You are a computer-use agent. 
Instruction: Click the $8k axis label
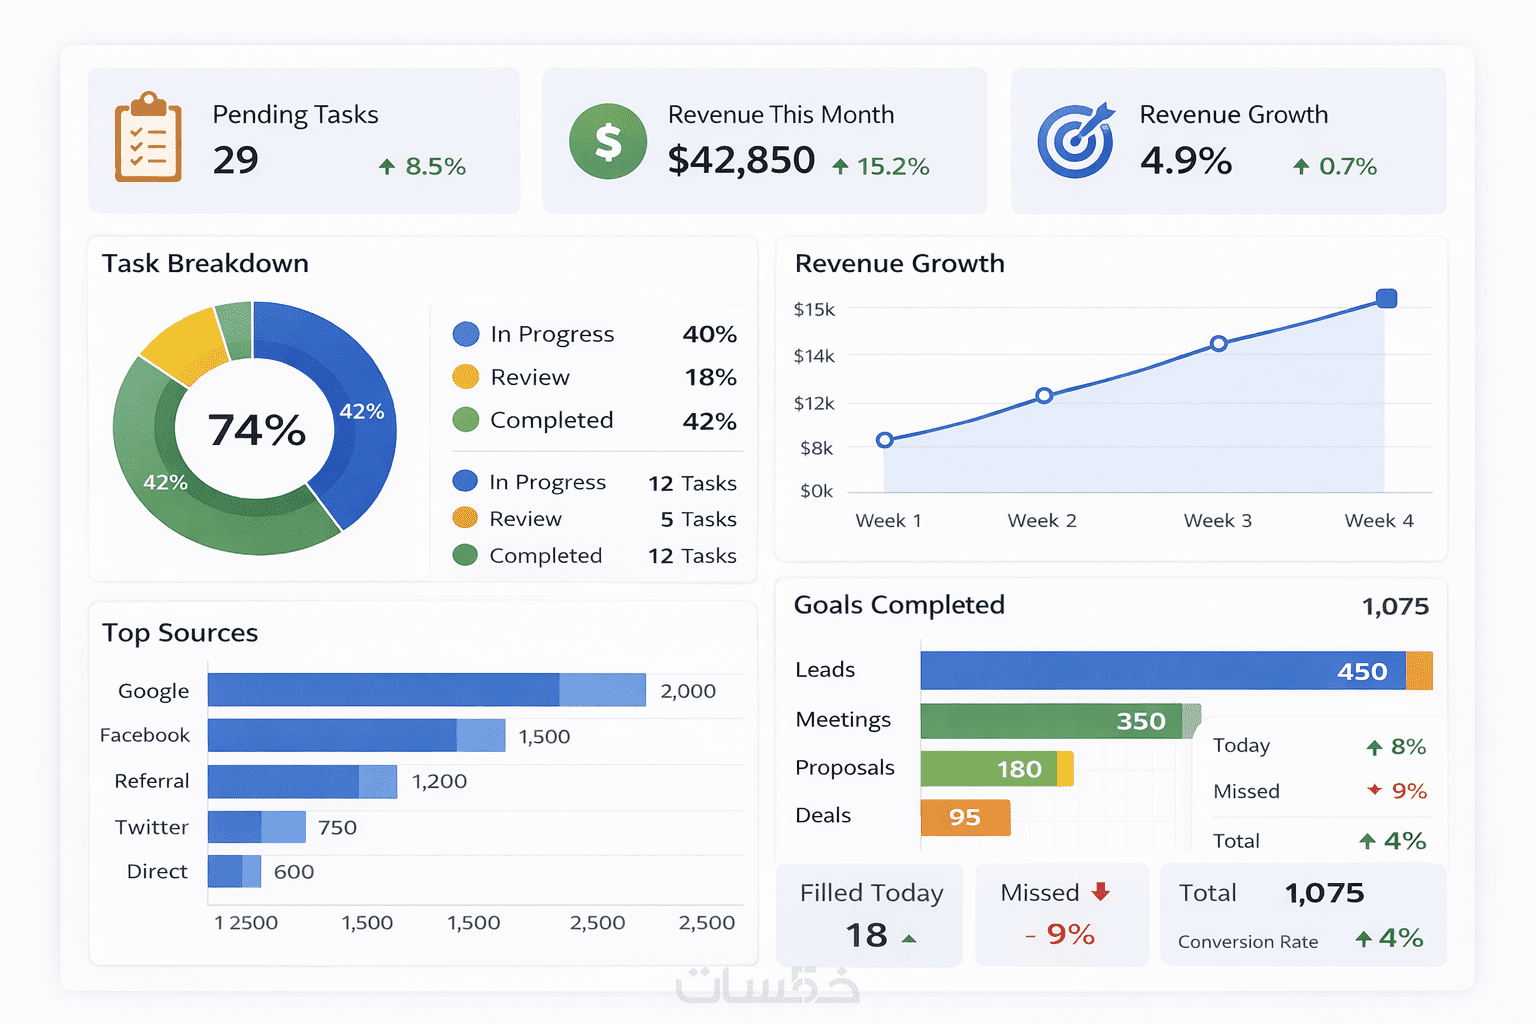pyautogui.click(x=817, y=448)
